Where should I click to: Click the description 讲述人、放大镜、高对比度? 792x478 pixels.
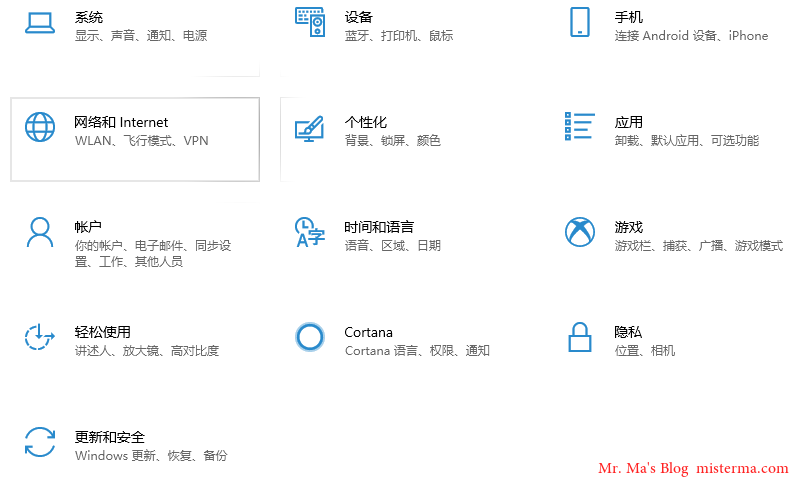click(147, 351)
